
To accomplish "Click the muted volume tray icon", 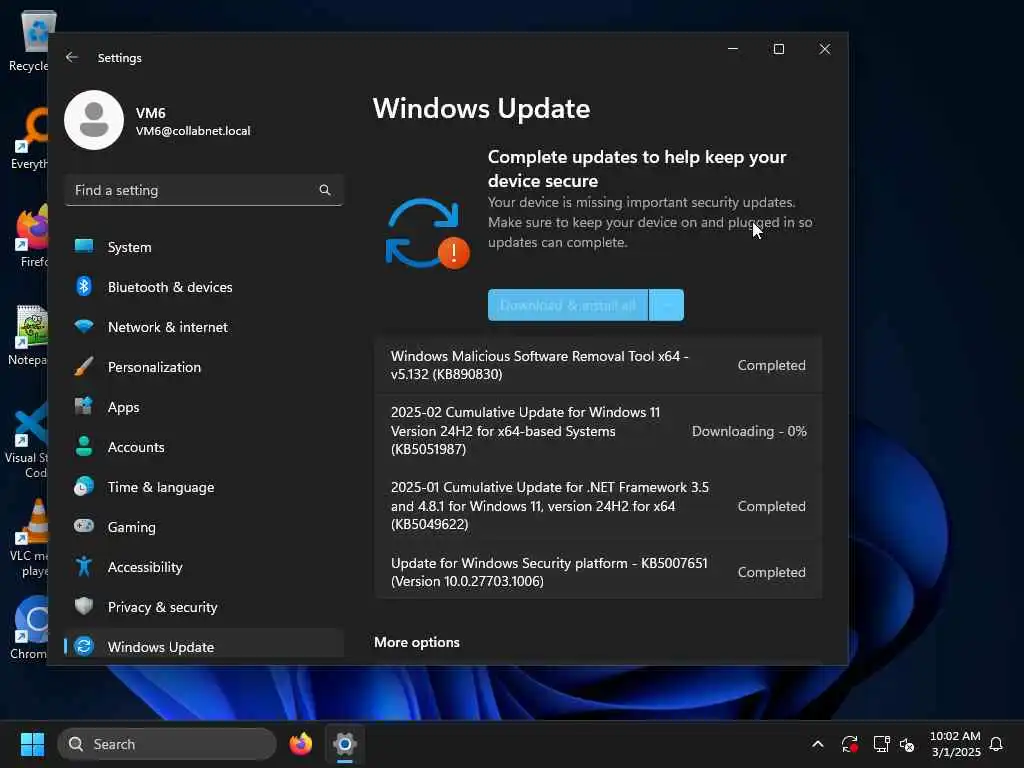I will coord(907,744).
